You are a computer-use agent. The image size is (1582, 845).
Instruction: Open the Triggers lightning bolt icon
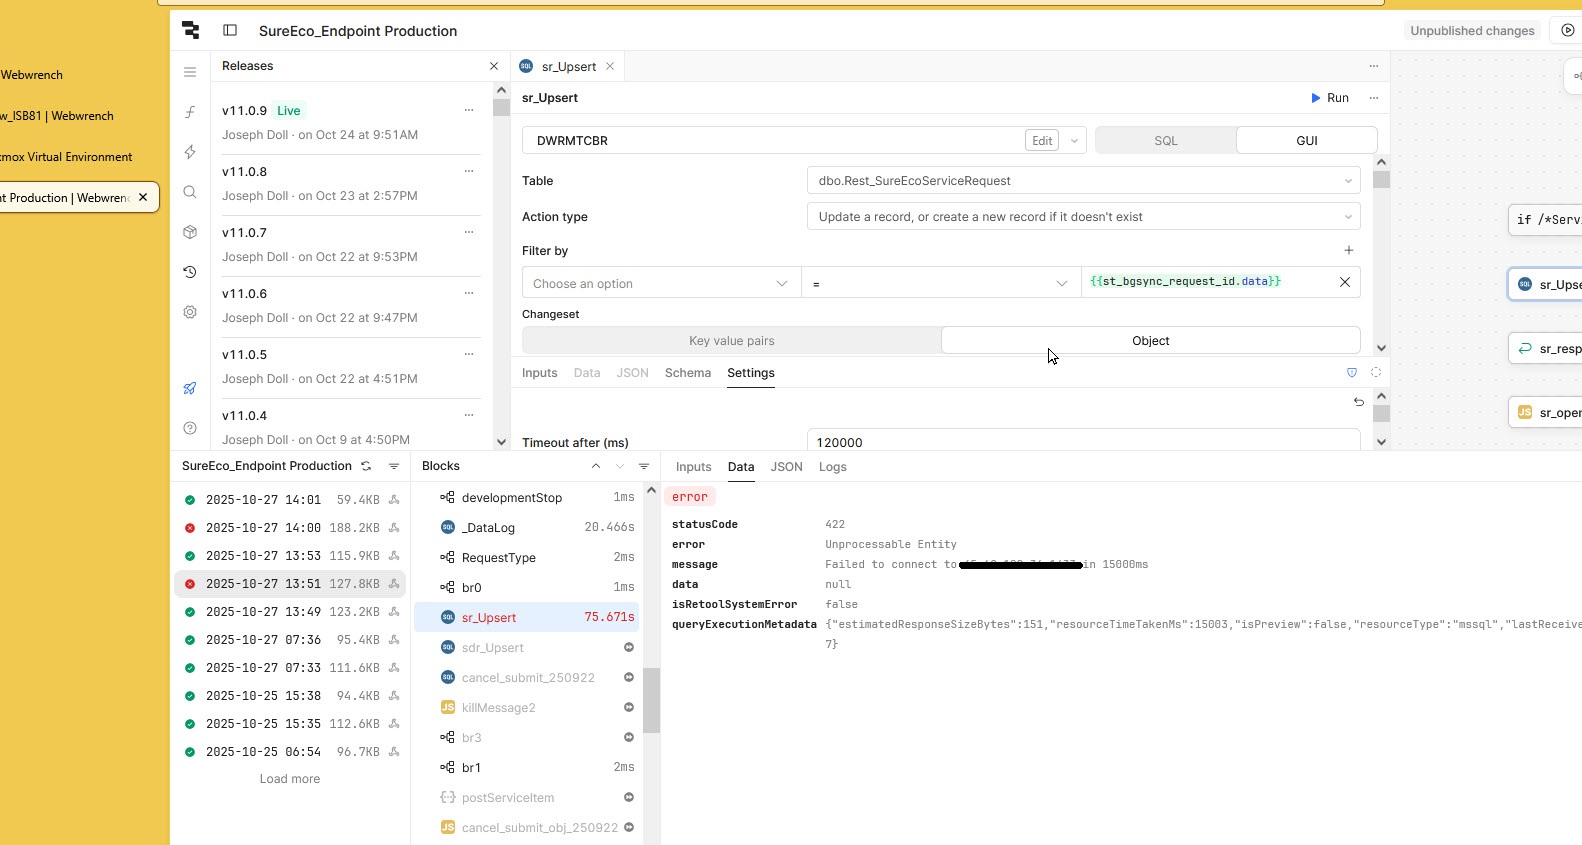[190, 152]
